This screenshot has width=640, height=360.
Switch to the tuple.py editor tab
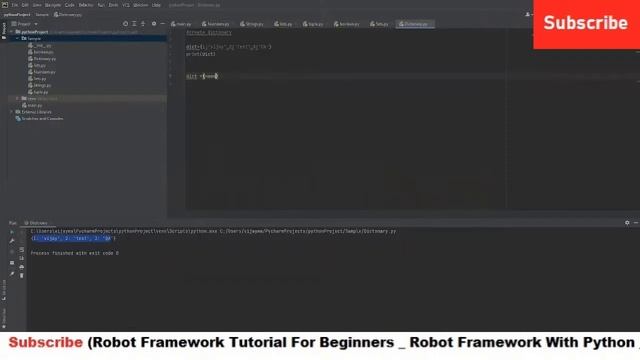coord(313,24)
